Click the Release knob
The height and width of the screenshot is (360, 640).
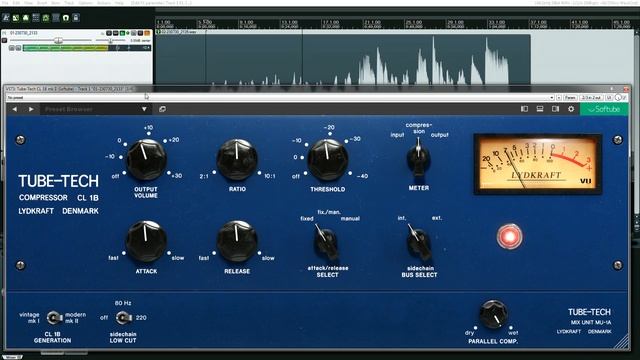pos(237,242)
